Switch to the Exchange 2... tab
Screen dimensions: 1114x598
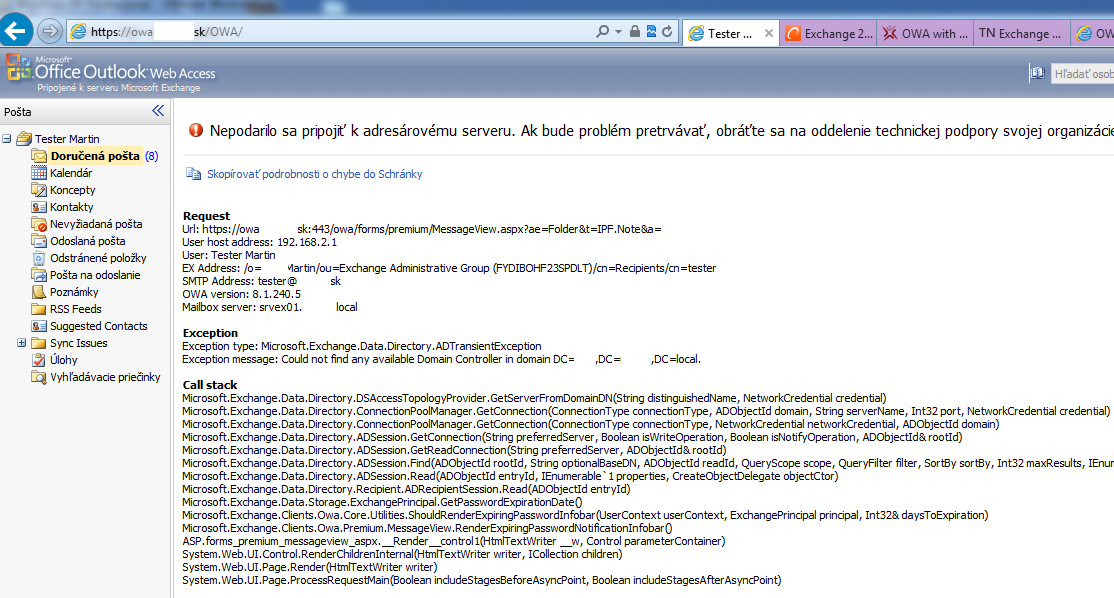click(x=828, y=33)
